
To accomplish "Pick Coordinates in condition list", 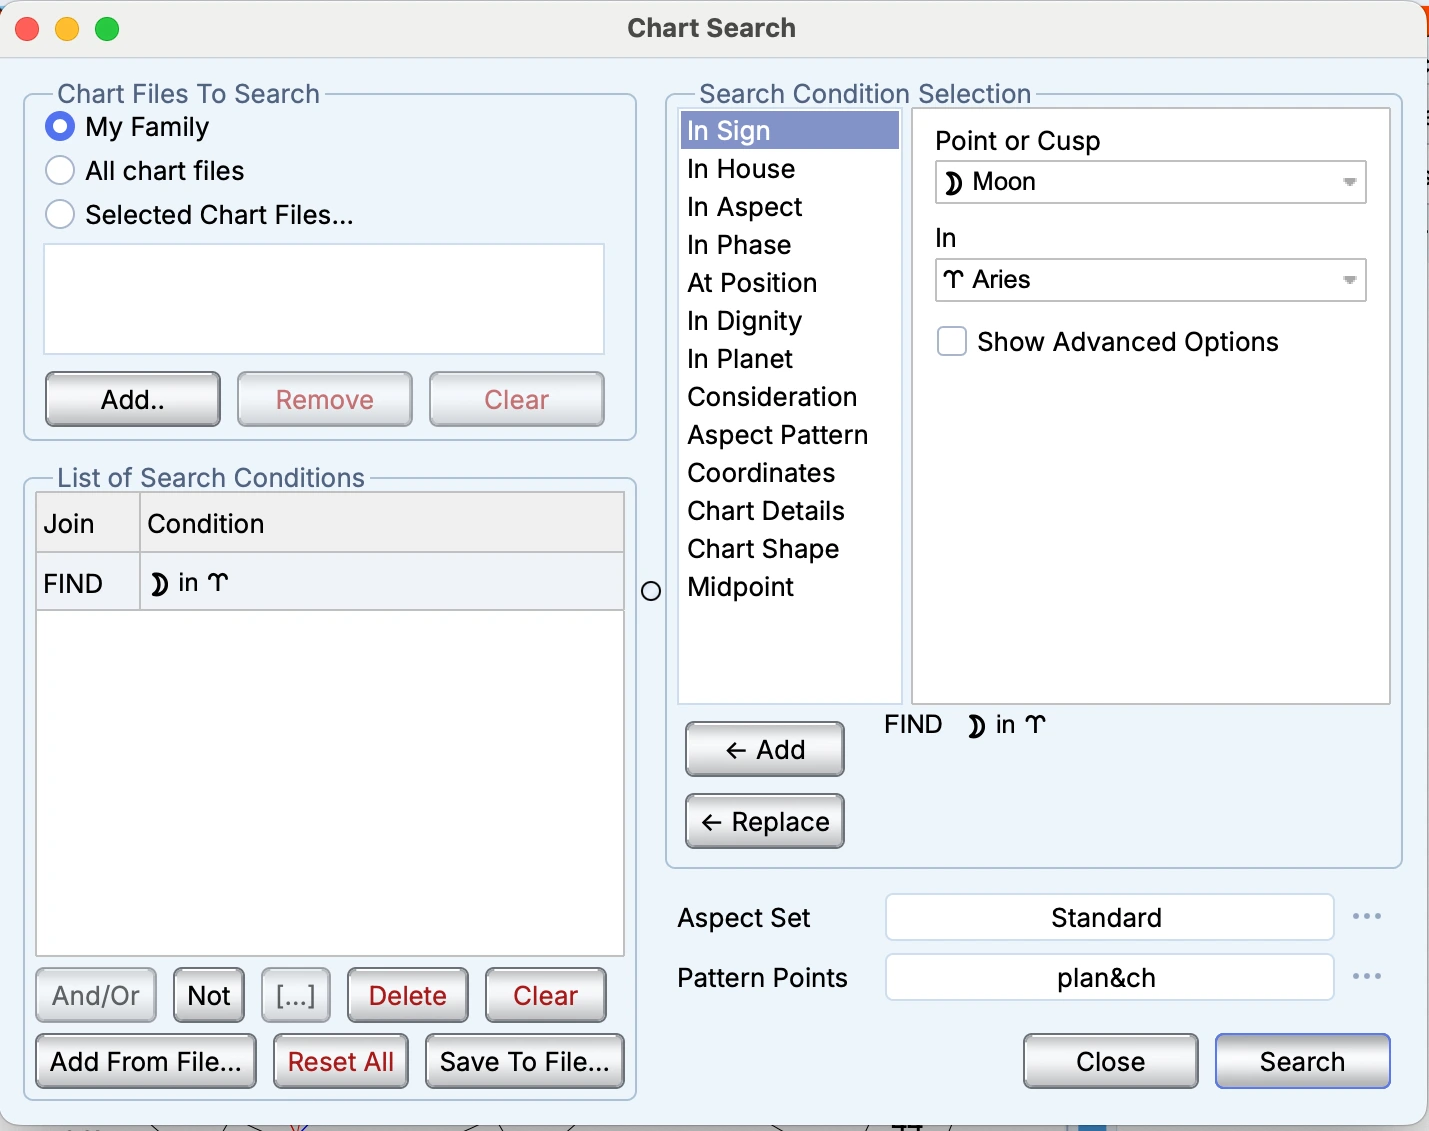I will point(790,473).
